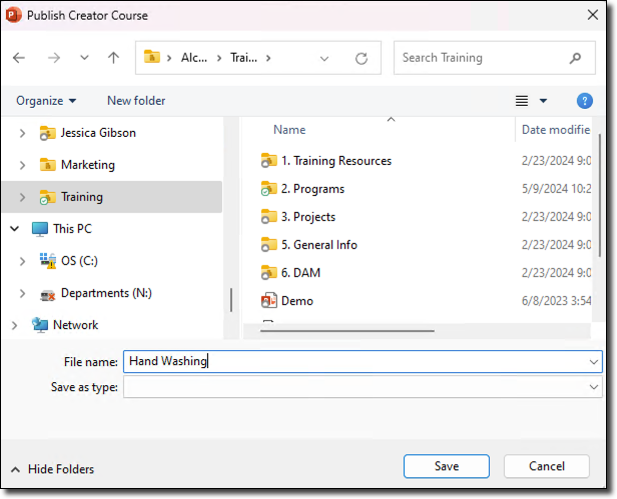Open the Organize menu

(46, 101)
